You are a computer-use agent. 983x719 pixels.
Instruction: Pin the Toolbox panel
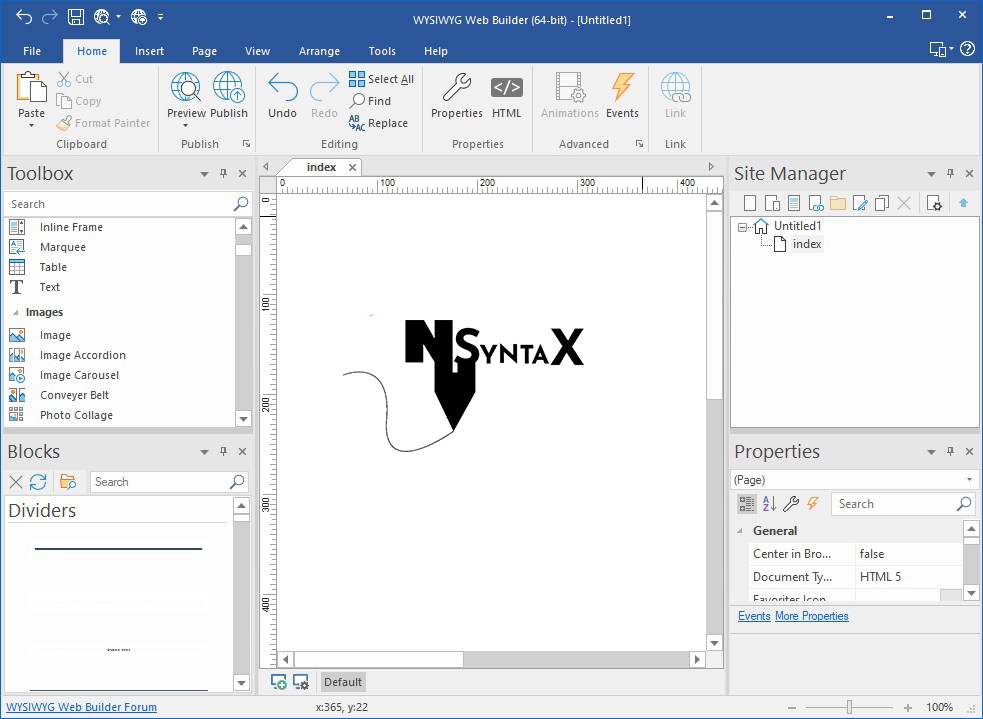223,174
